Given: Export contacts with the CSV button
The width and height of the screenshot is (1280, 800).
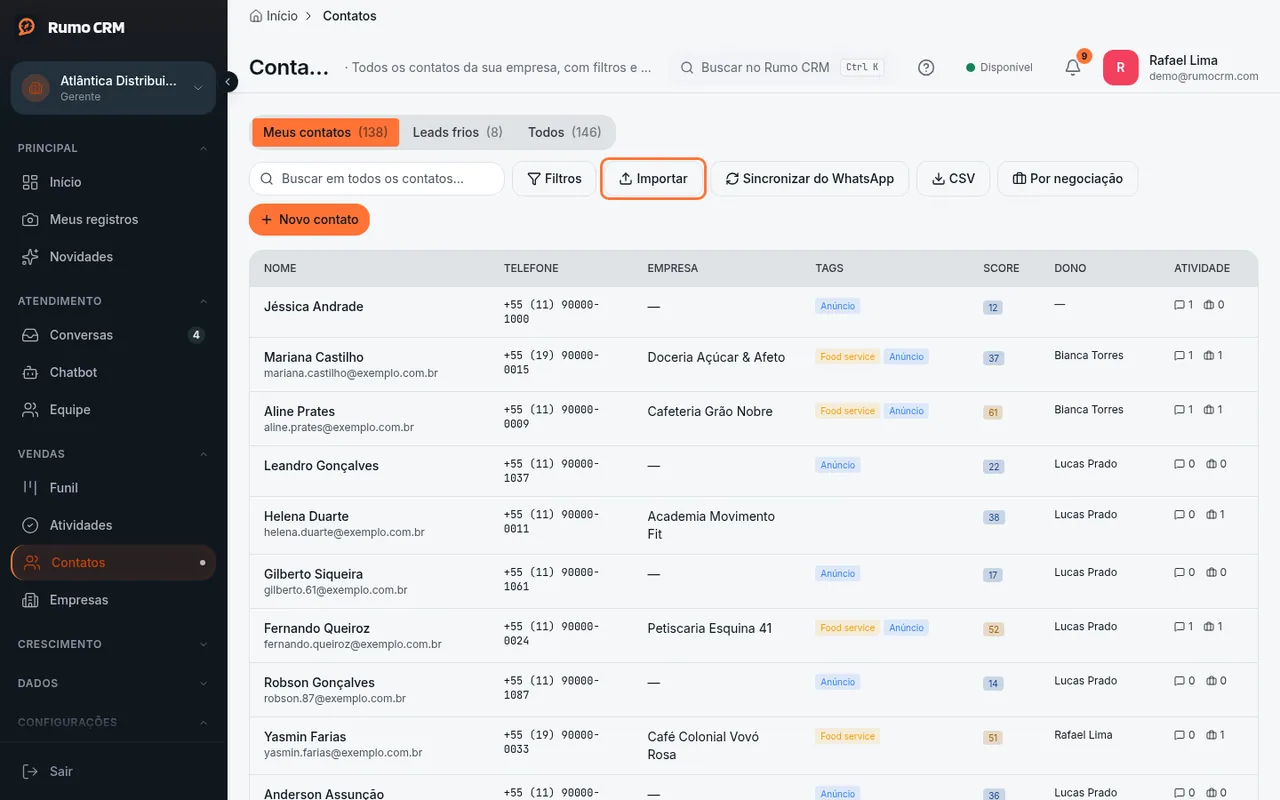Looking at the screenshot, I should pos(953,178).
